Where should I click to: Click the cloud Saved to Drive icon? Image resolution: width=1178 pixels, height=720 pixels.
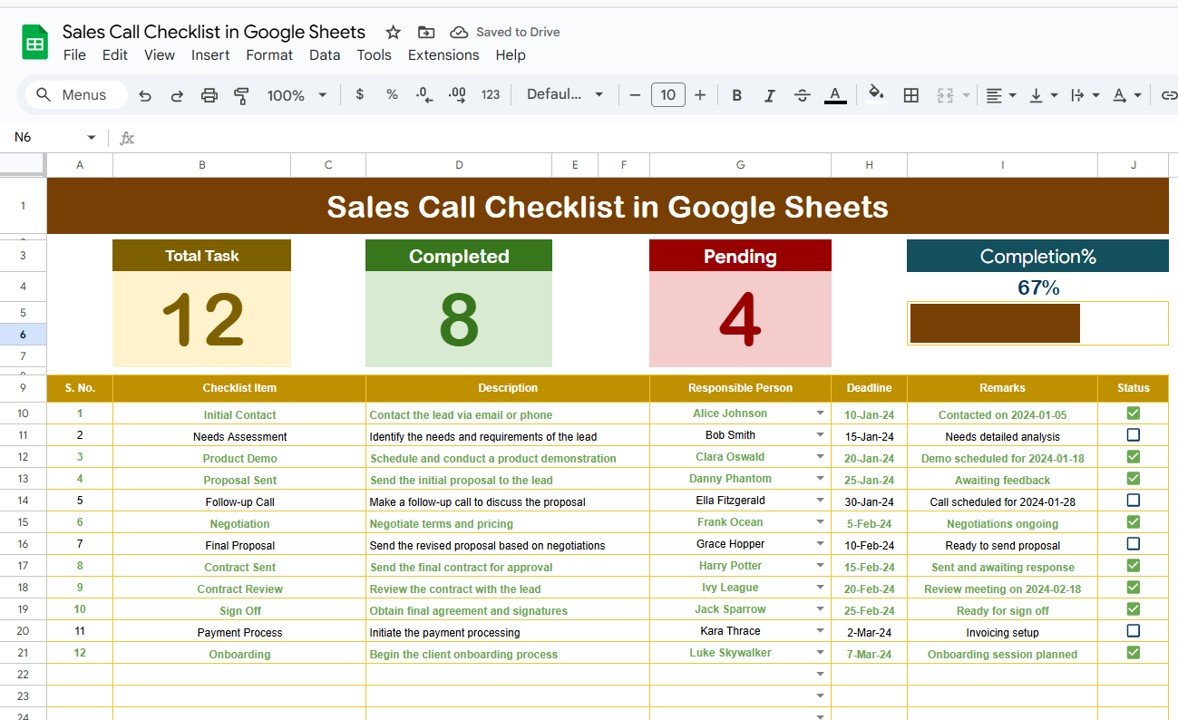pos(458,32)
